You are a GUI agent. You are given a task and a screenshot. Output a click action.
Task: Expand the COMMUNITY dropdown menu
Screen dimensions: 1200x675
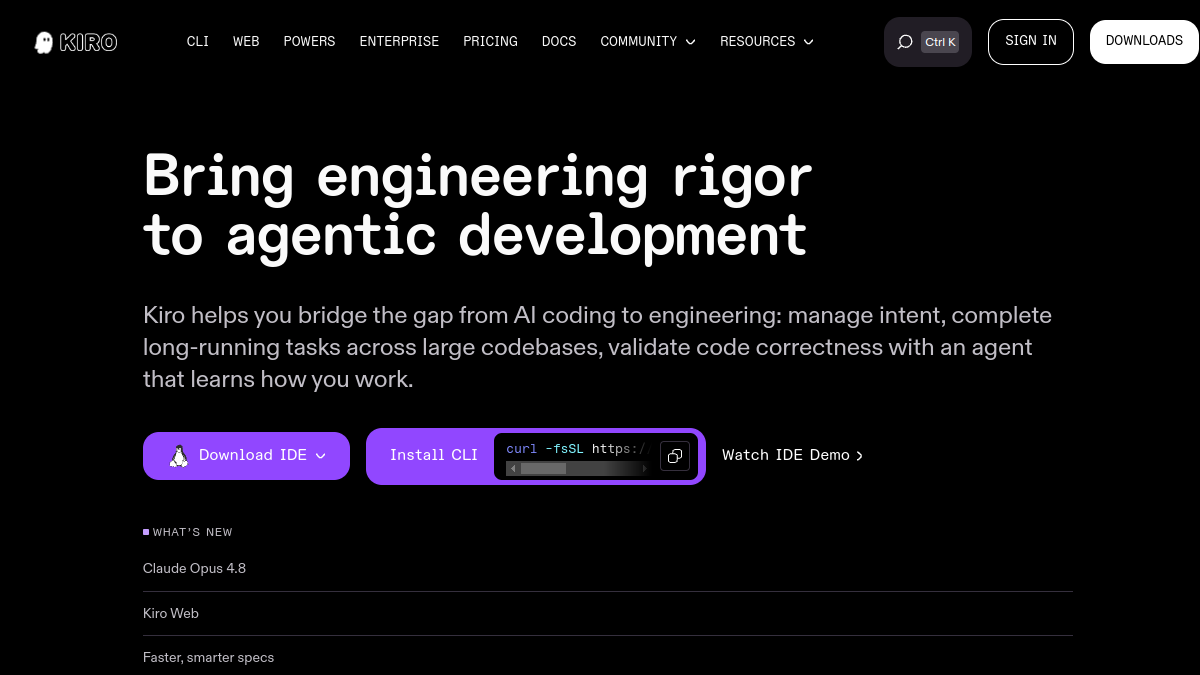click(648, 42)
